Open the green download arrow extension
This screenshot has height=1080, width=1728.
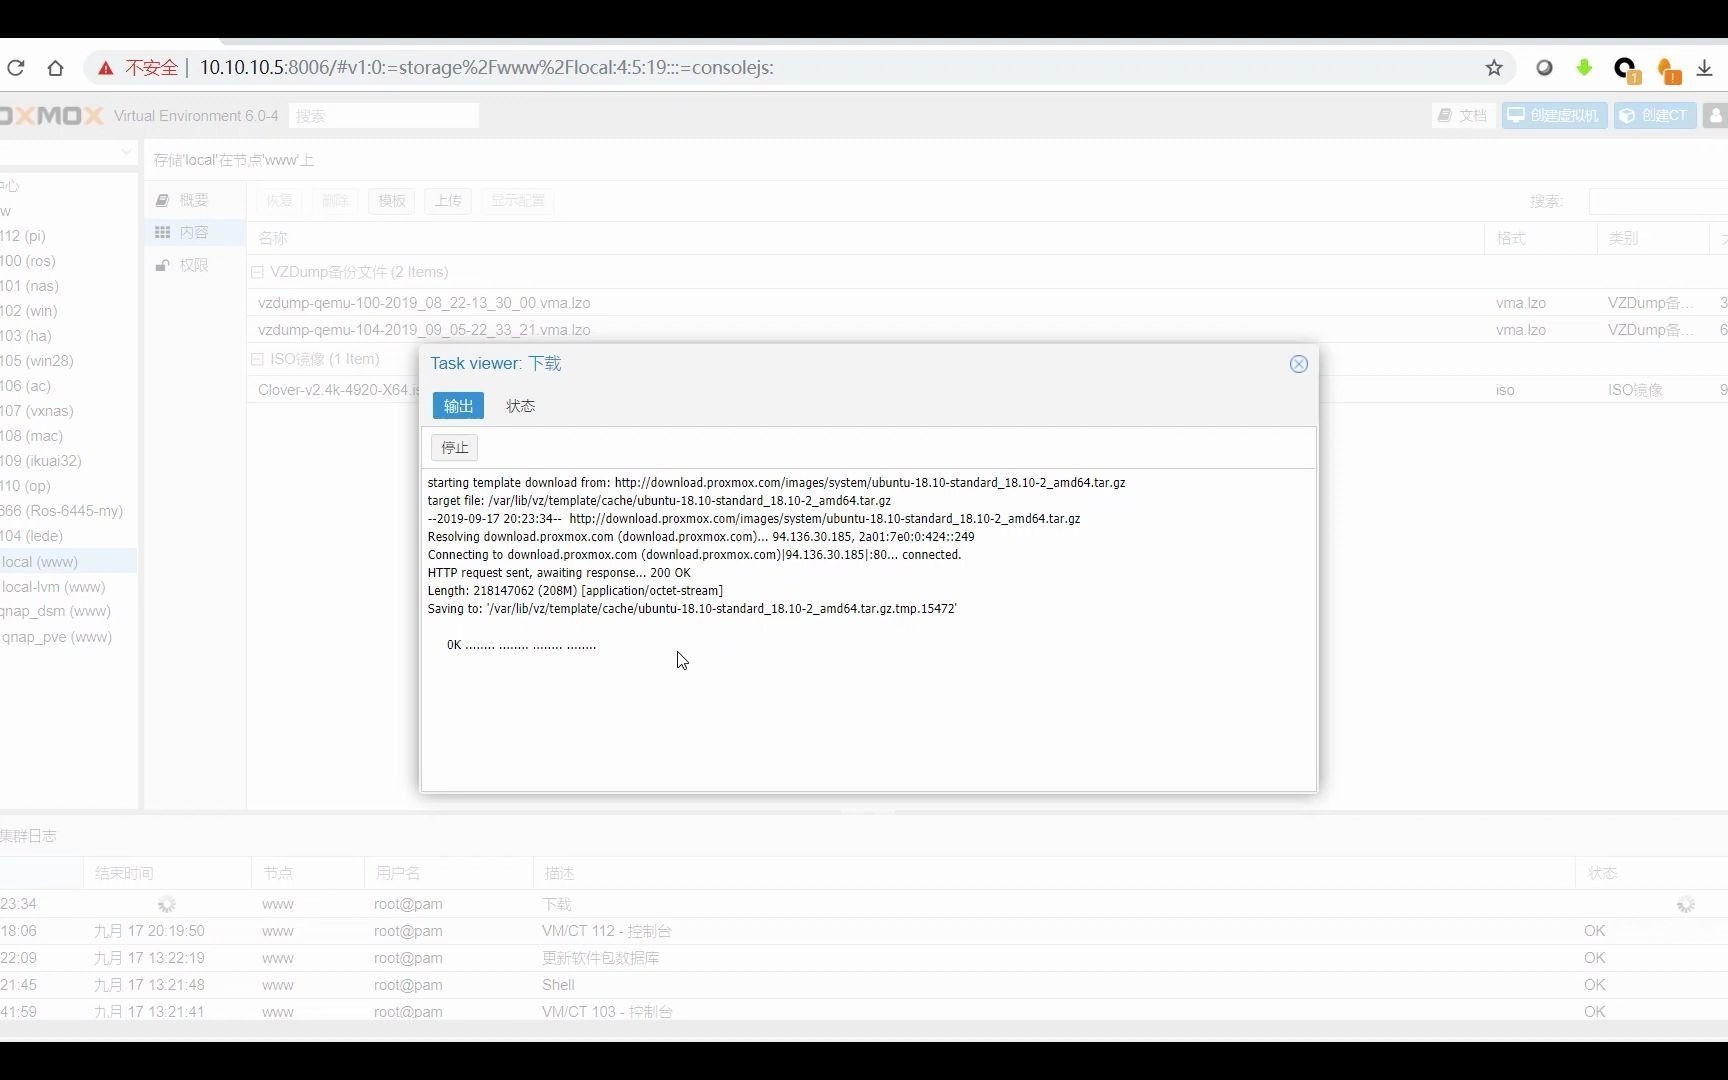1584,68
